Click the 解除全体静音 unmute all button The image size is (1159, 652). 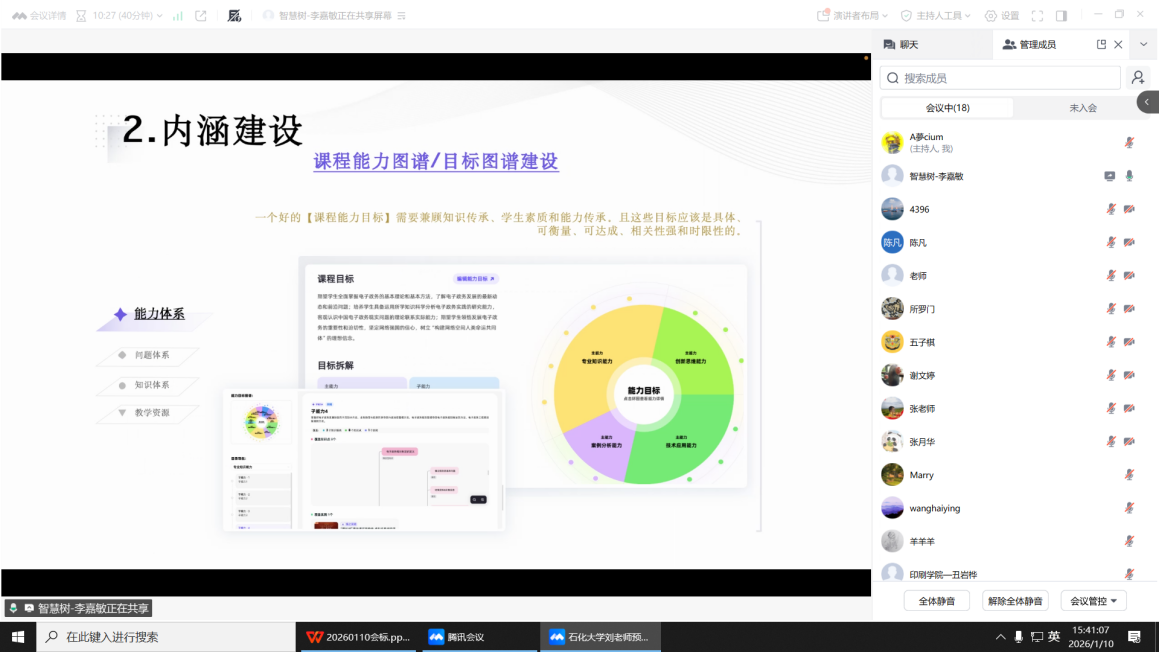click(x=1014, y=601)
